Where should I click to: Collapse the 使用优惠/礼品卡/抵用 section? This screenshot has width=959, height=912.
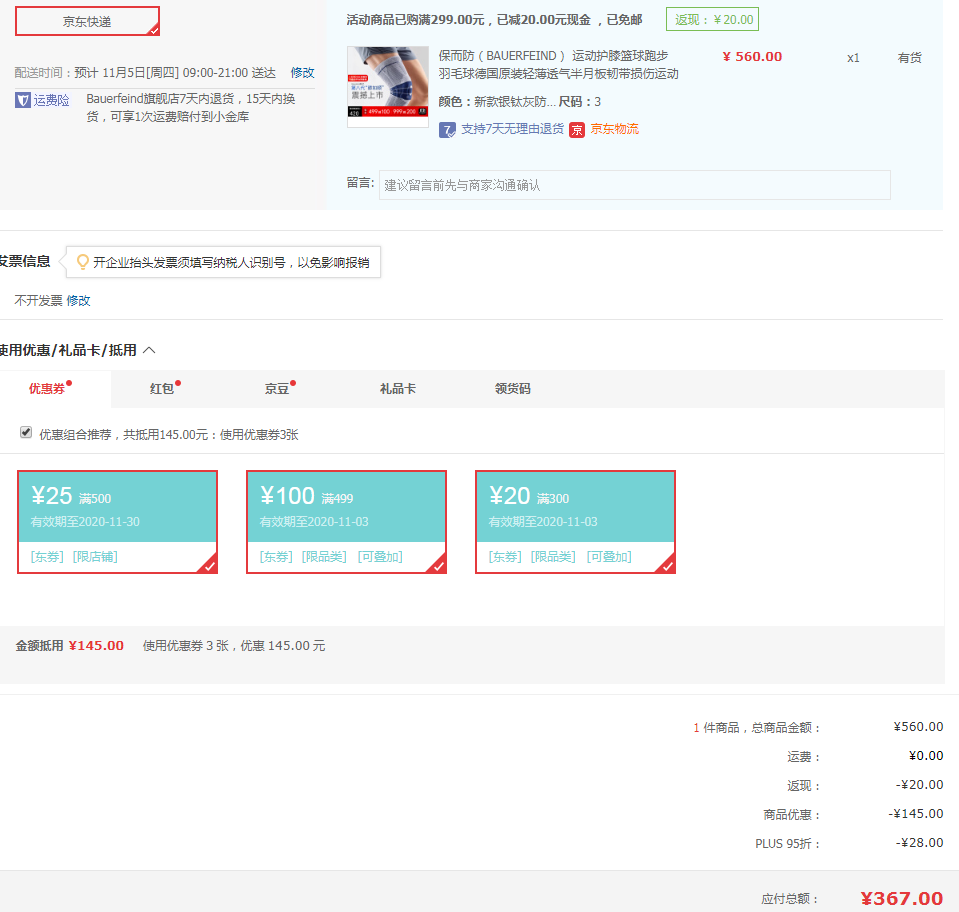coord(149,350)
